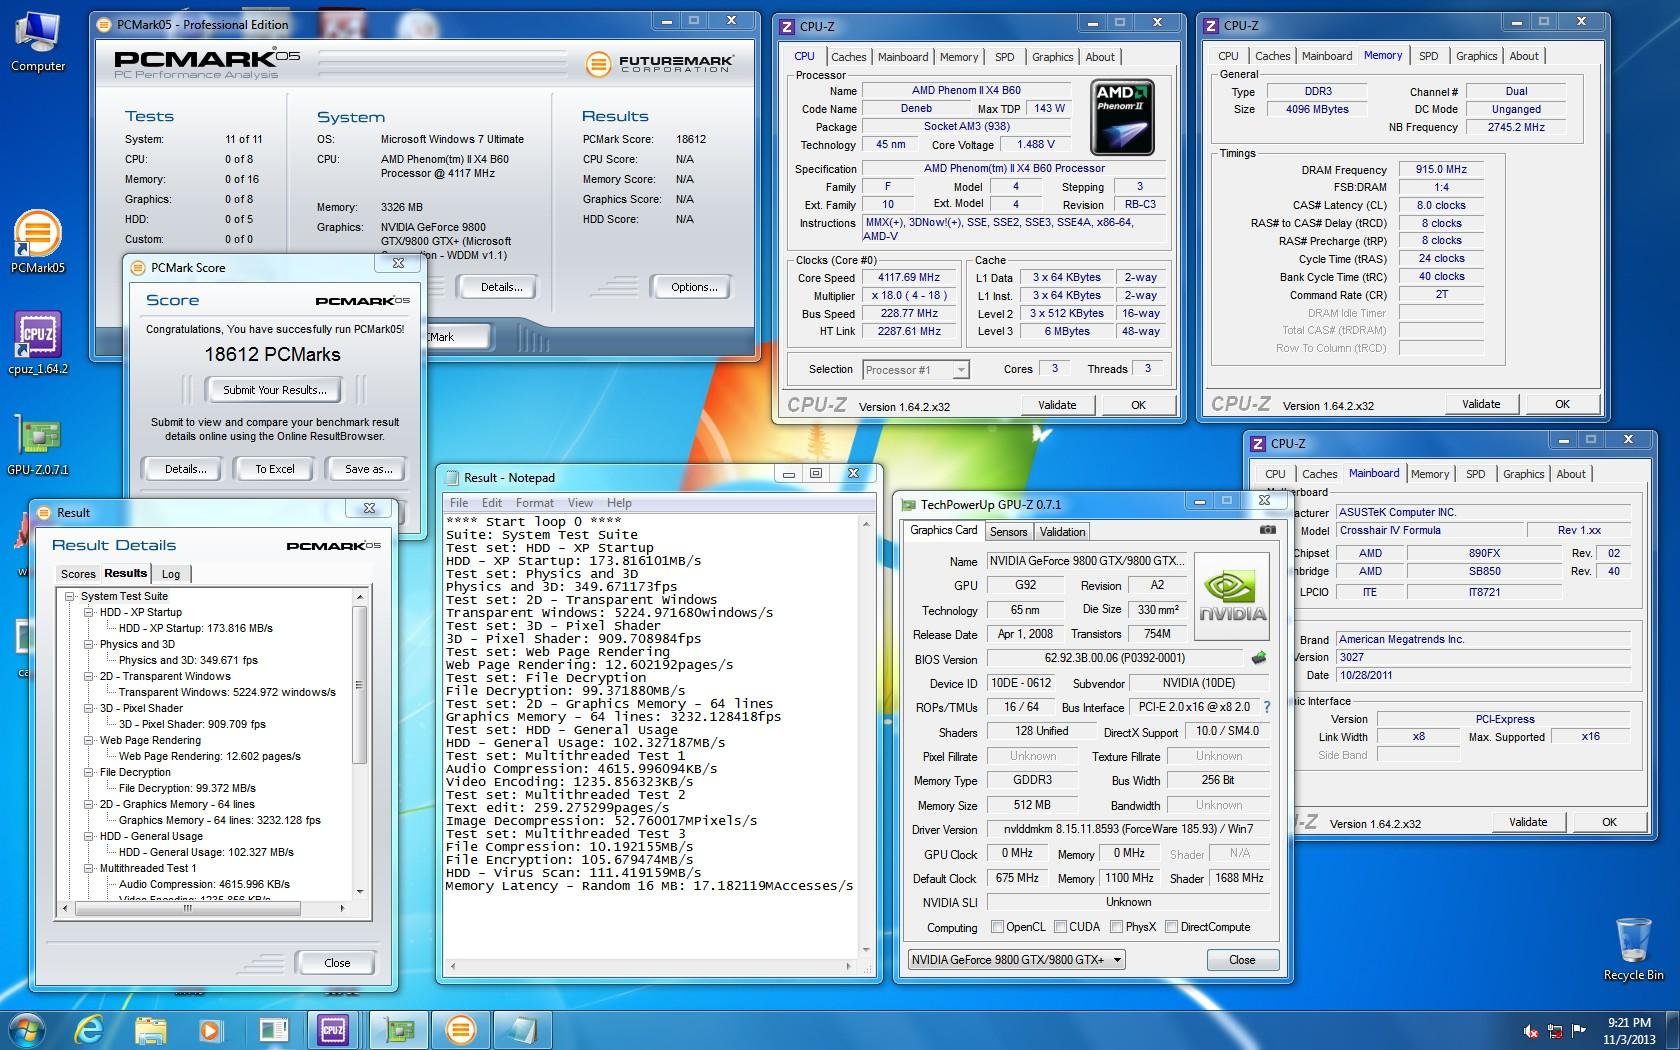Click the Notepad title bar icon
The height and width of the screenshot is (1050, 1680).
452,478
